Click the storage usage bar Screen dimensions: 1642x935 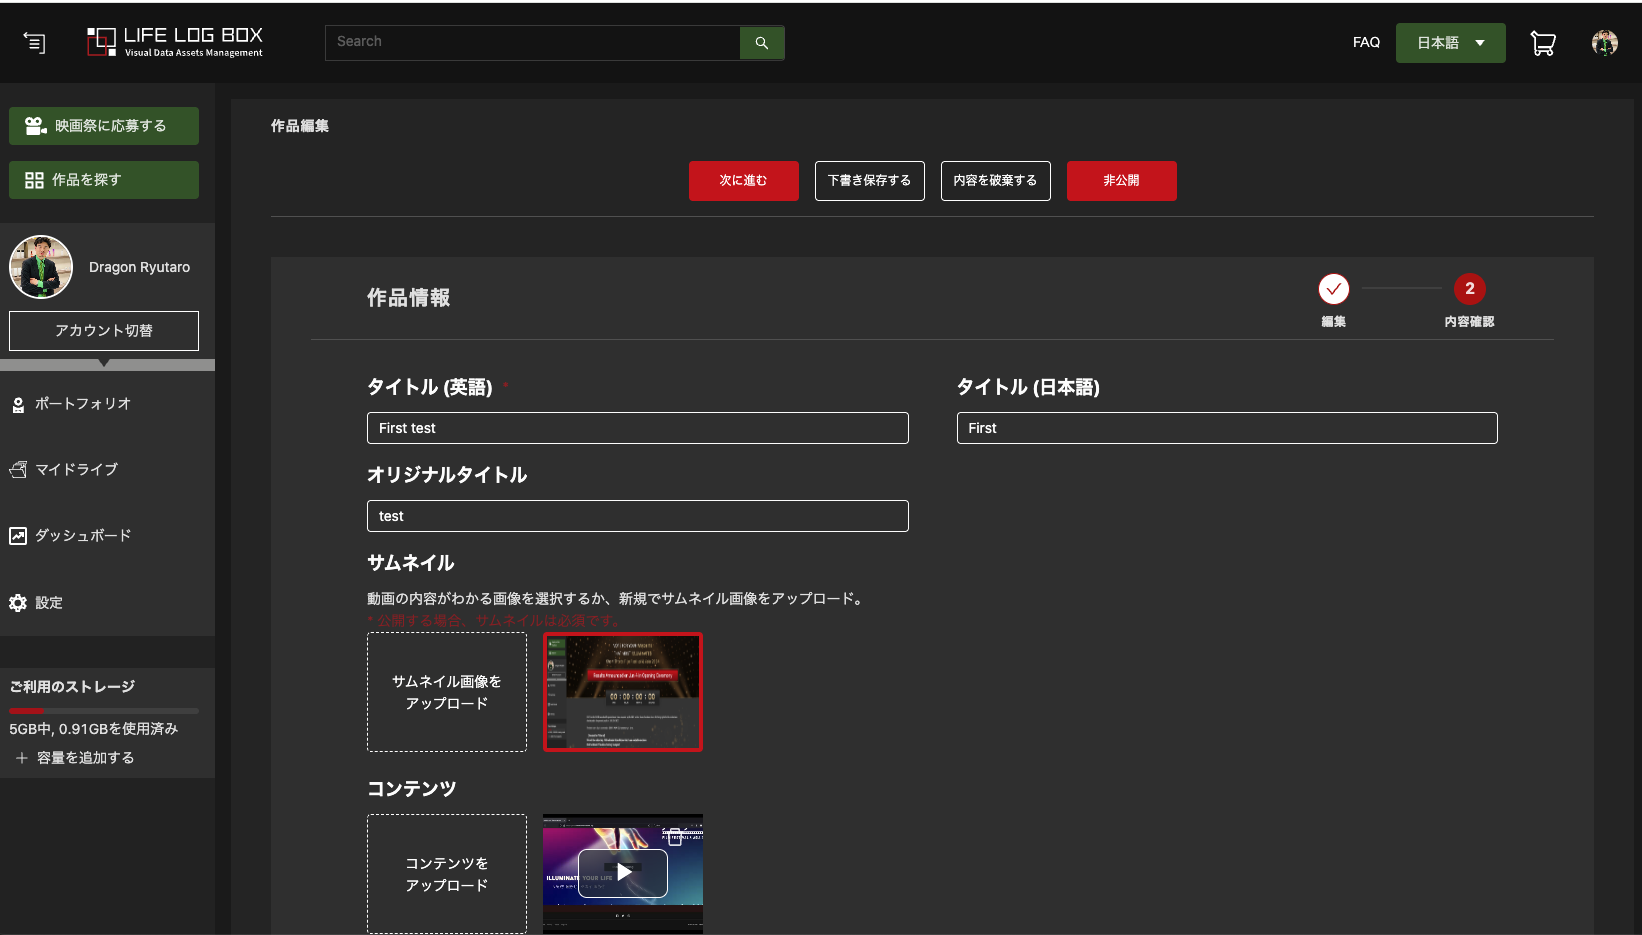104,711
